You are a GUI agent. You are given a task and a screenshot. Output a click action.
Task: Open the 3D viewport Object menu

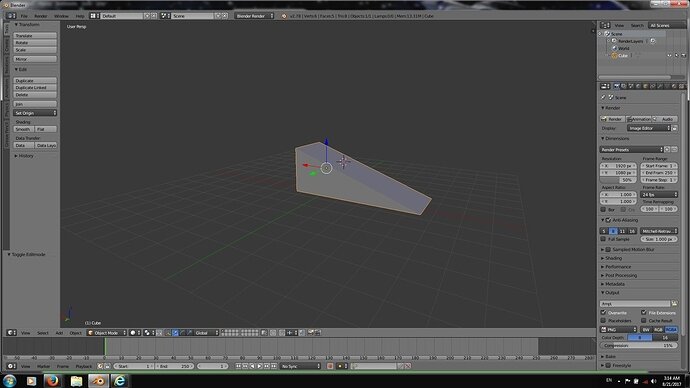coord(76,333)
